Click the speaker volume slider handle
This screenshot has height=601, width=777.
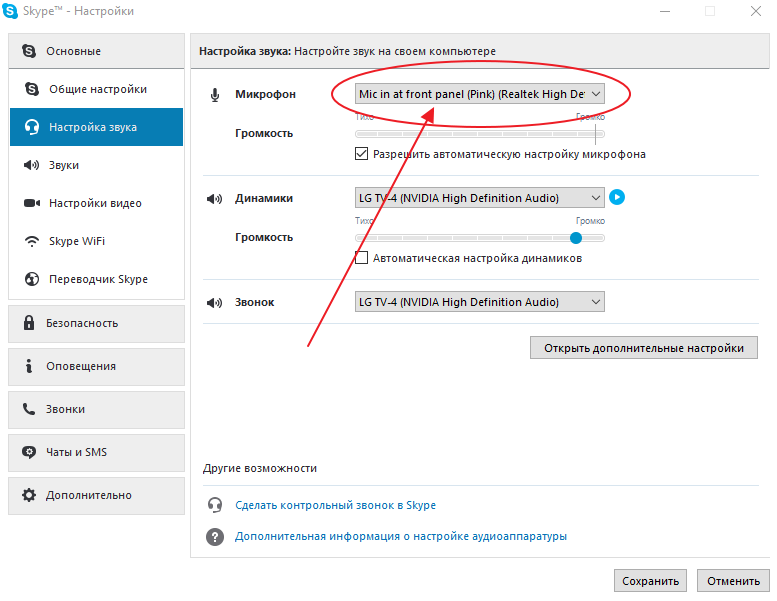coord(576,238)
